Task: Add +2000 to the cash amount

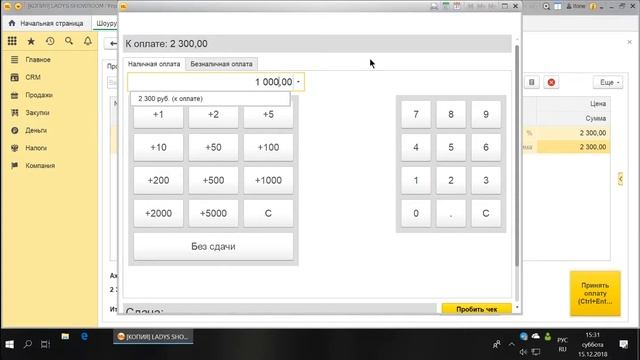Action: tap(158, 213)
